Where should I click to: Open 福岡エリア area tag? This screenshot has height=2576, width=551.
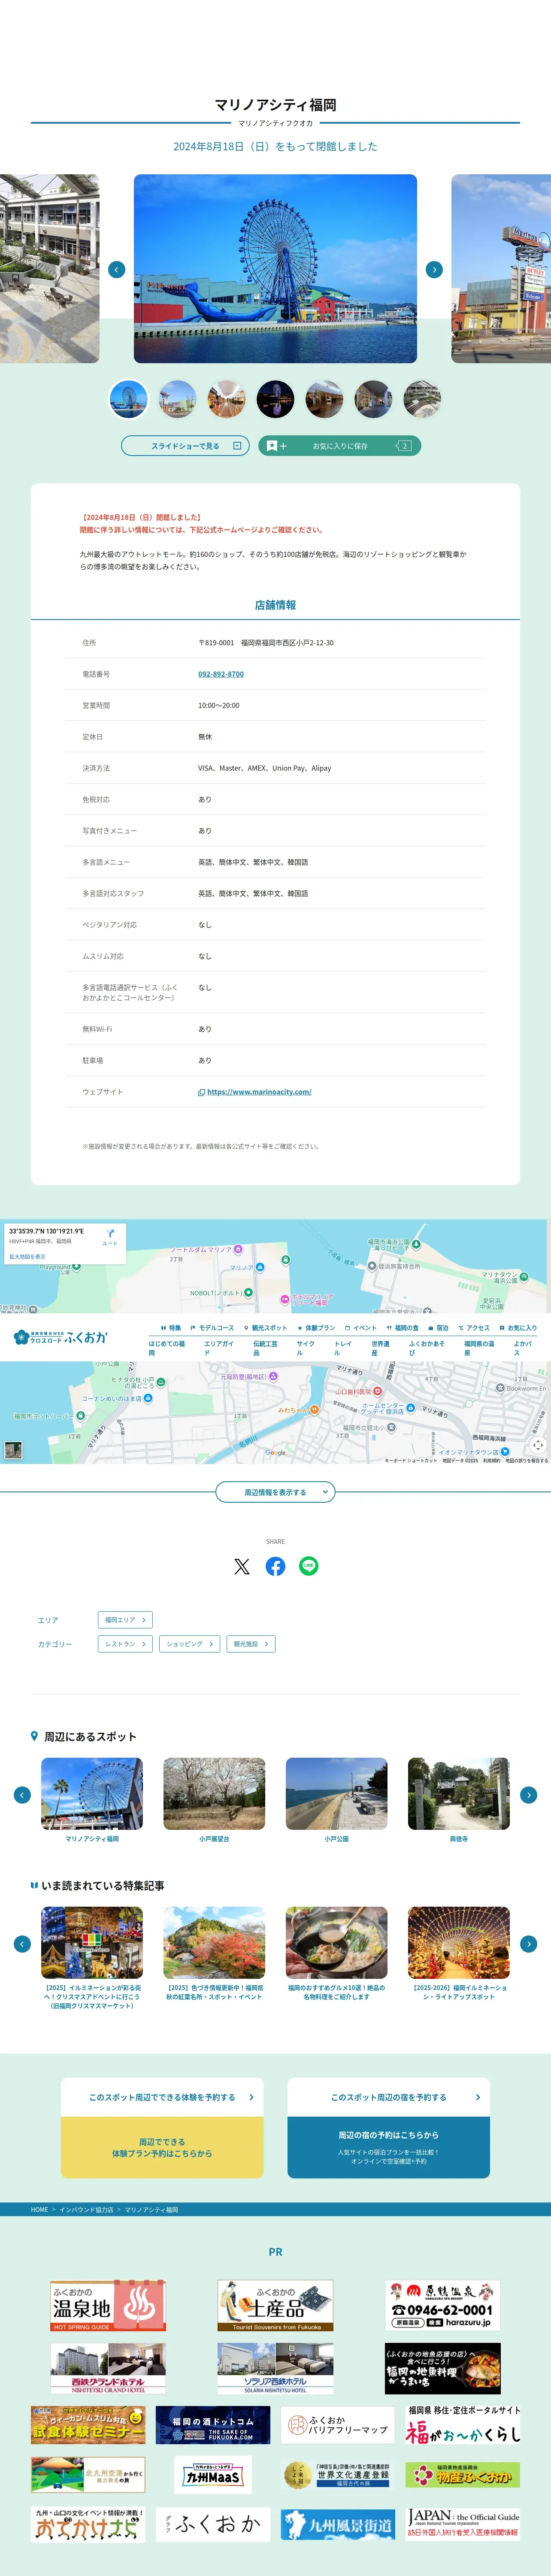[x=125, y=1620]
